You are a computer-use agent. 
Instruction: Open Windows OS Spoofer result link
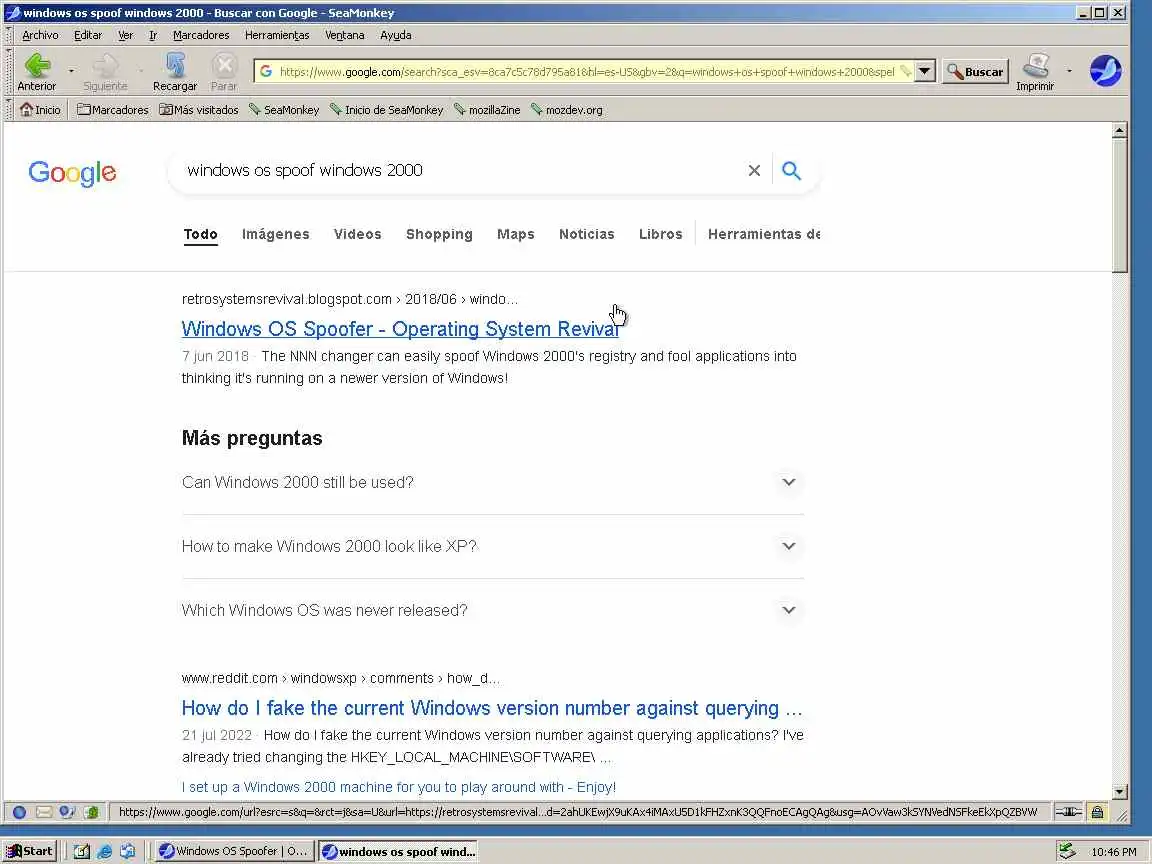click(400, 328)
